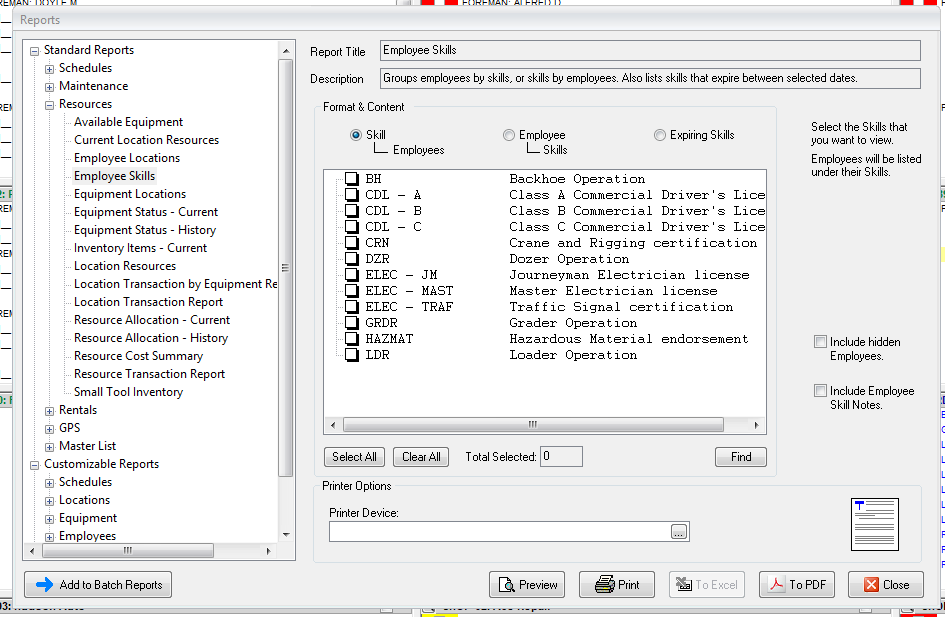This screenshot has width=945, height=617.
Task: Click the Print printer icon button
Action: (603, 585)
